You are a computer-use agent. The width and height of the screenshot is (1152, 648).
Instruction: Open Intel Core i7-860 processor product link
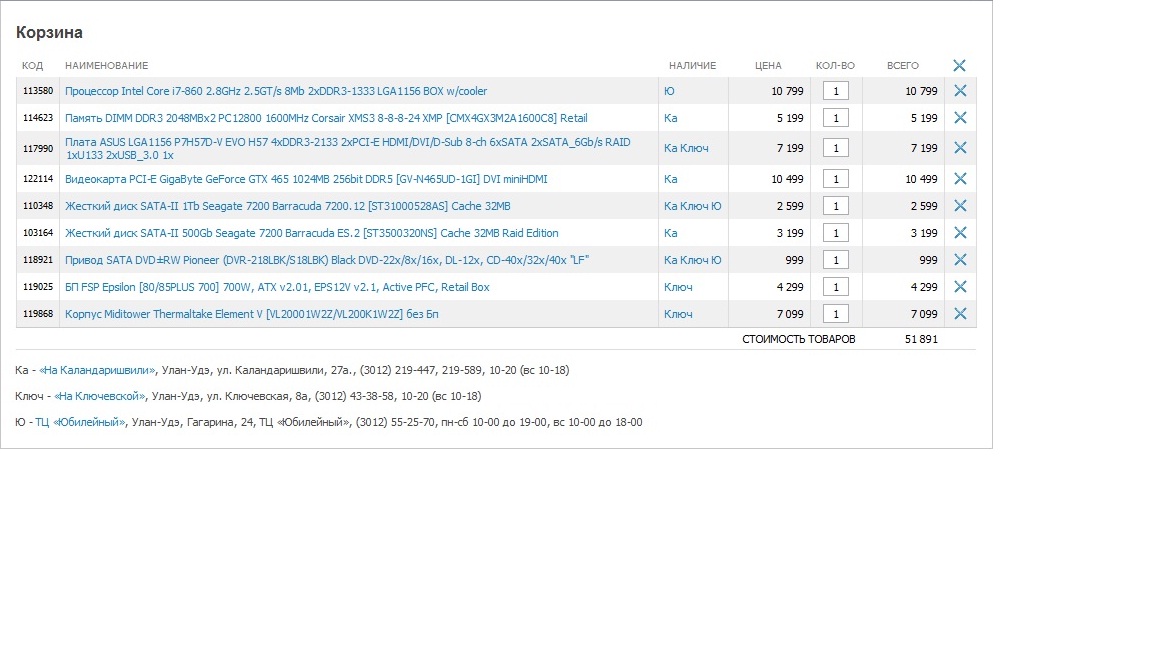coord(276,91)
